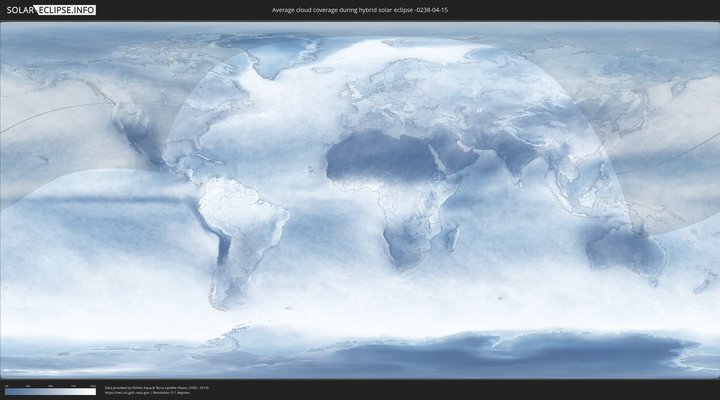Click the SOLAR ECLIPSE.INFO logo

click(50, 9)
